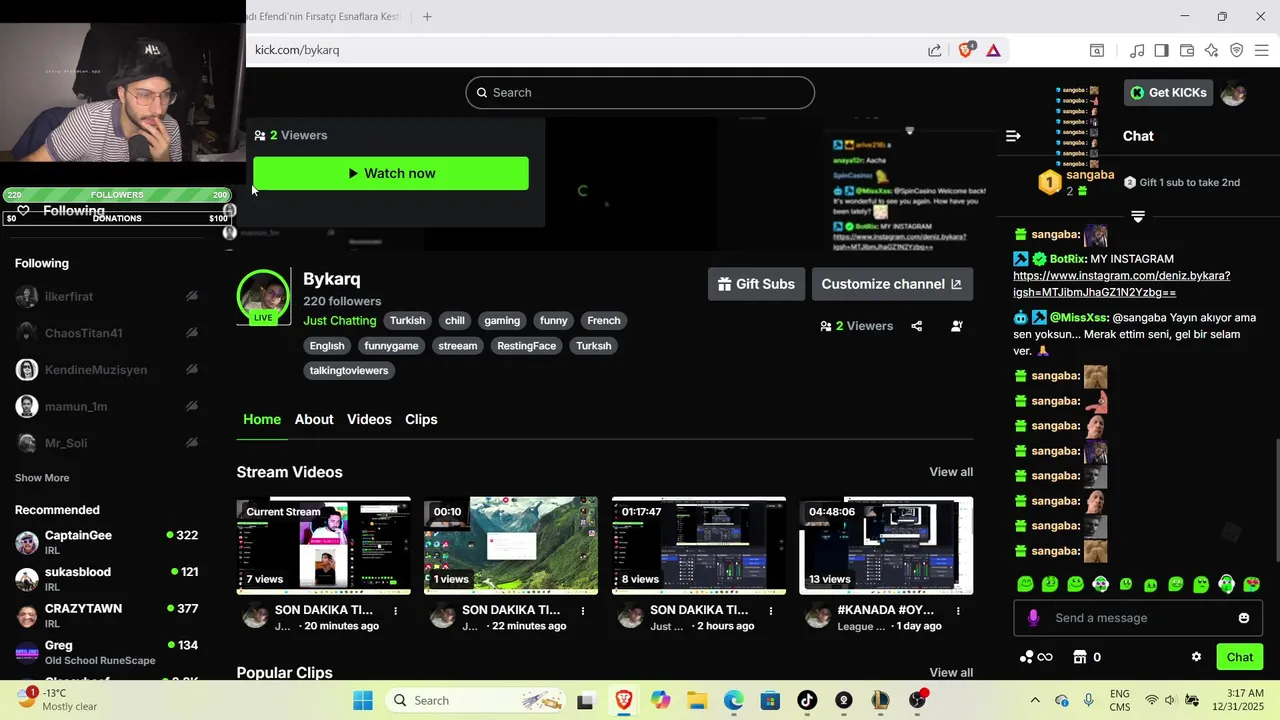This screenshot has width=1280, height=720.
Task: Open options menu for 20 minutes ago video
Action: tap(396, 610)
